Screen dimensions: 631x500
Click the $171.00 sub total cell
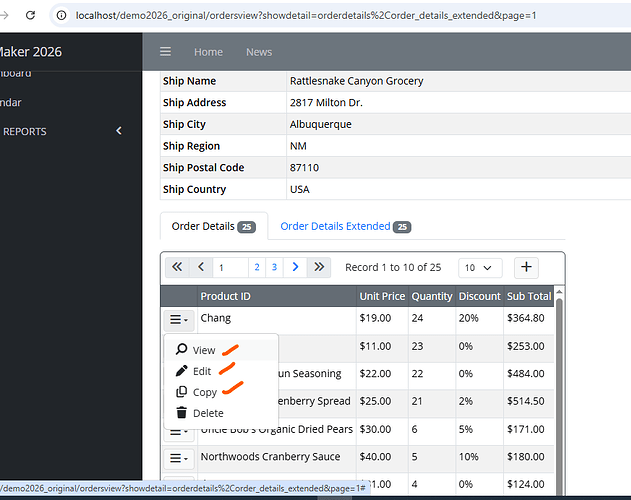tap(529, 429)
